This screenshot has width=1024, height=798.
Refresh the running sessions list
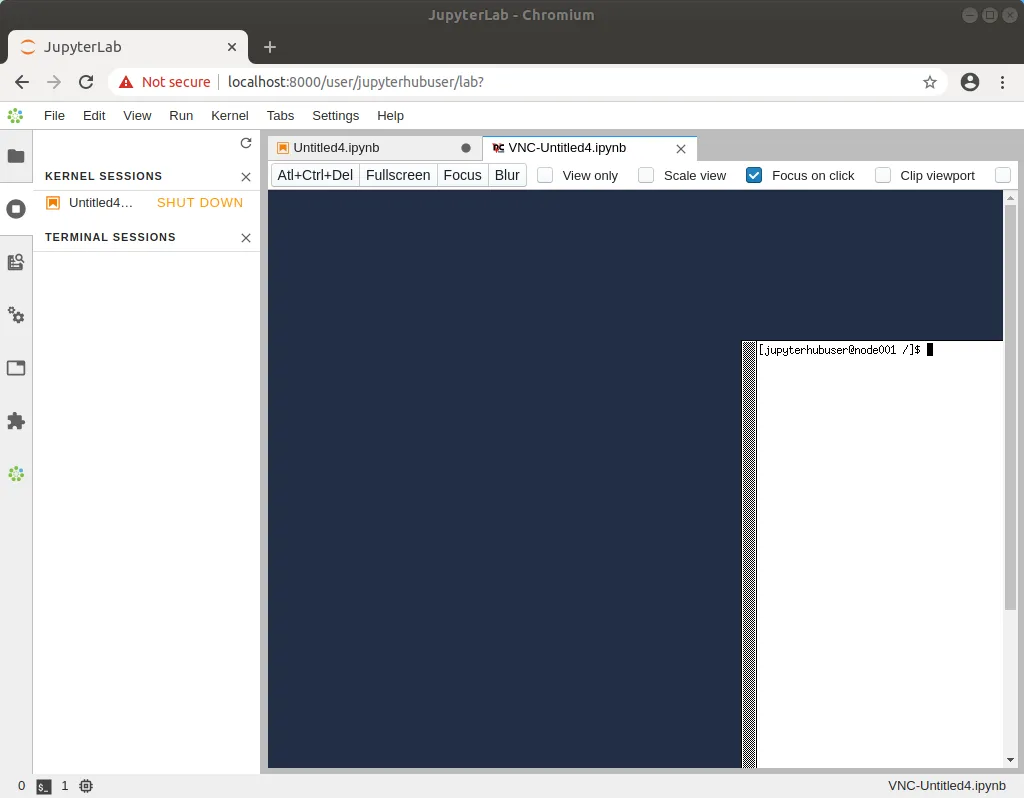[246, 143]
